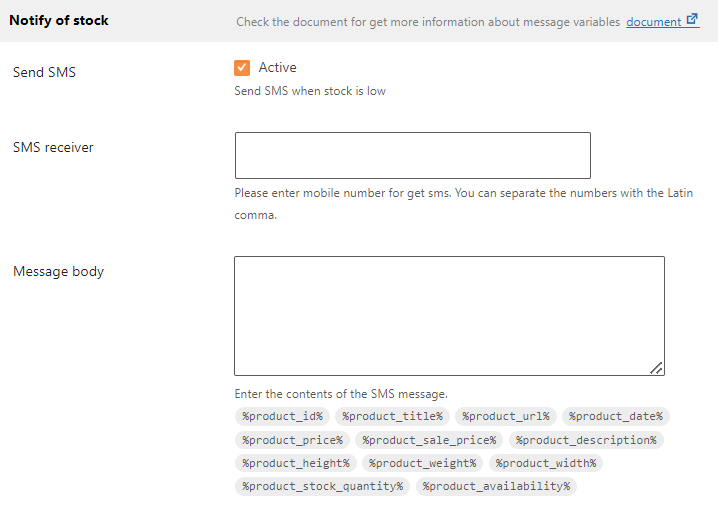Uncheck the Active Send SMS checkbox
The image size is (718, 507).
[242, 68]
